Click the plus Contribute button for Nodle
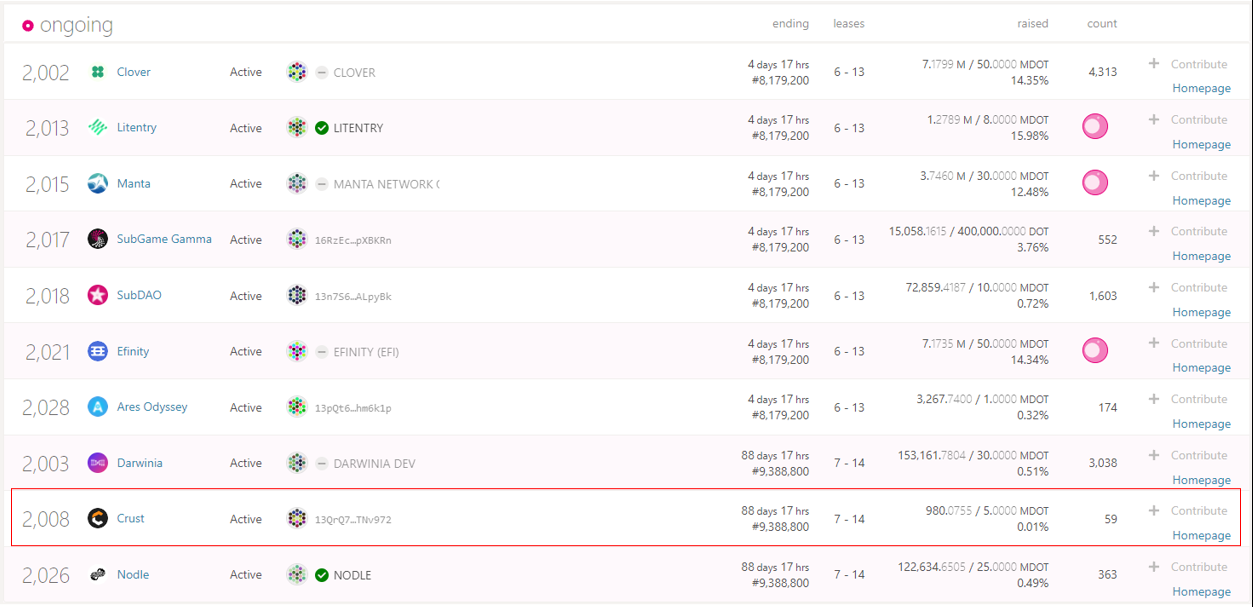 click(x=1187, y=567)
